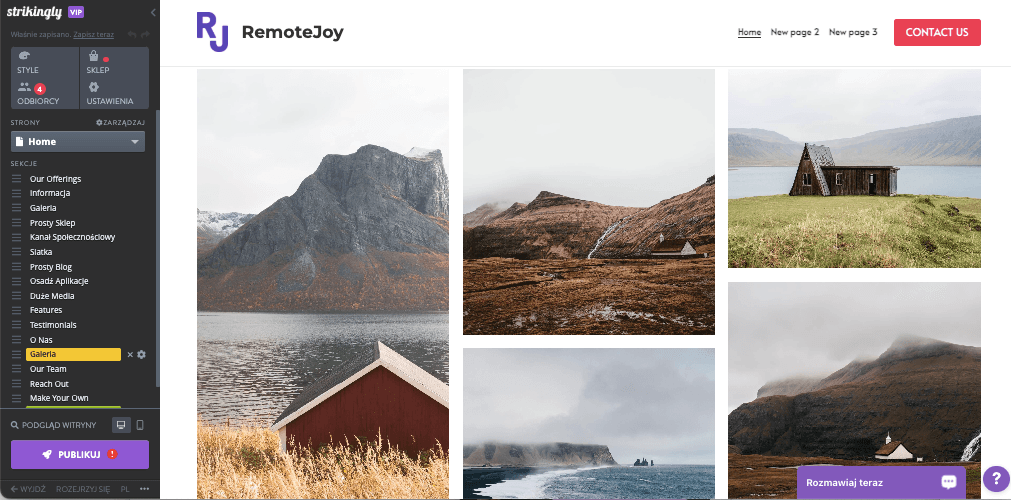This screenshot has height=500, width=1011.
Task: Open Ustawienia gear settings
Action: click(93, 86)
